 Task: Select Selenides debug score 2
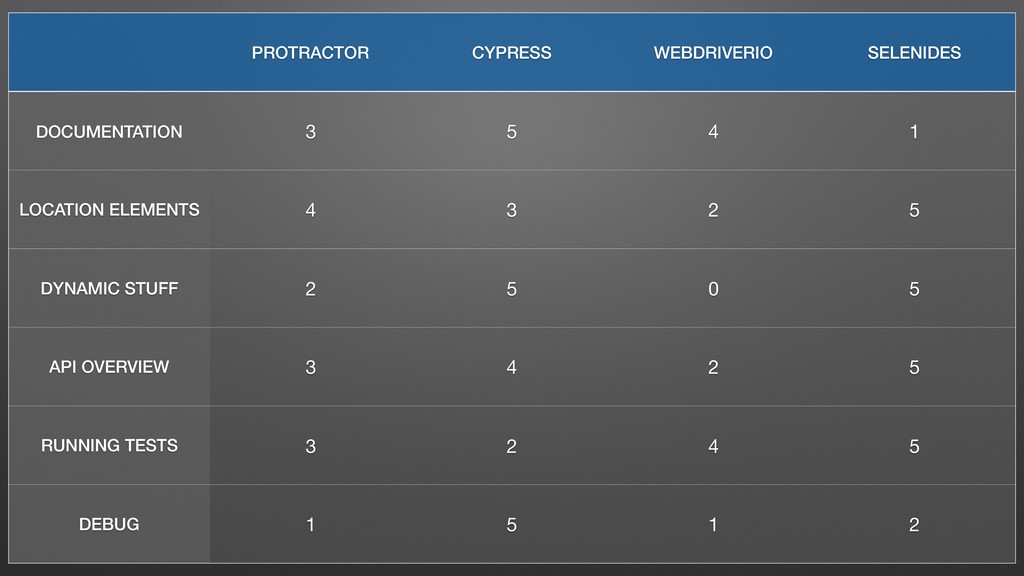[x=914, y=524]
